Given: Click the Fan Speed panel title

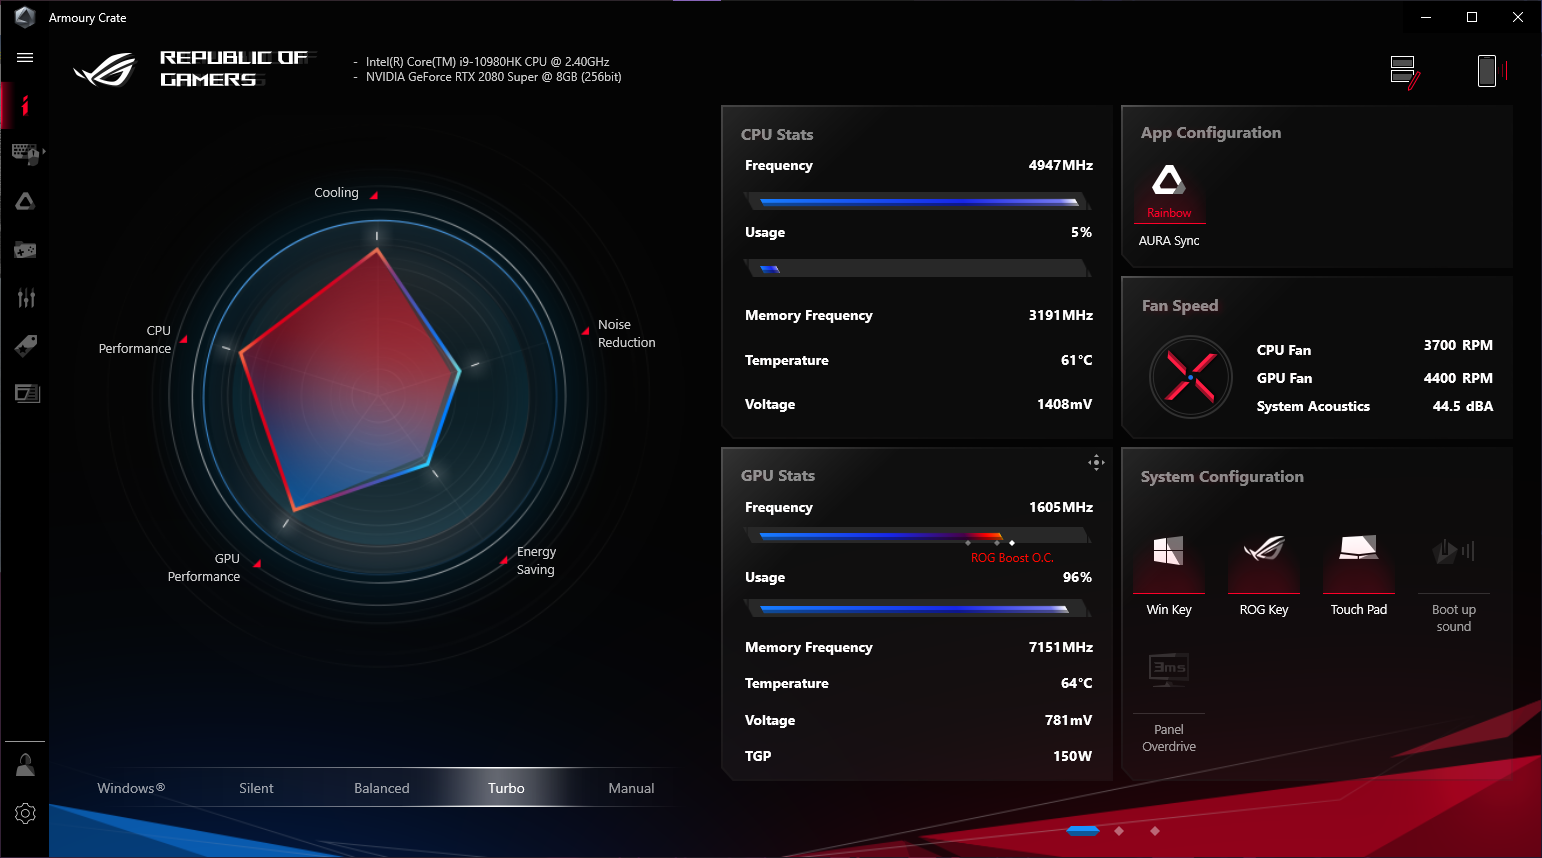Looking at the screenshot, I should point(1180,305).
